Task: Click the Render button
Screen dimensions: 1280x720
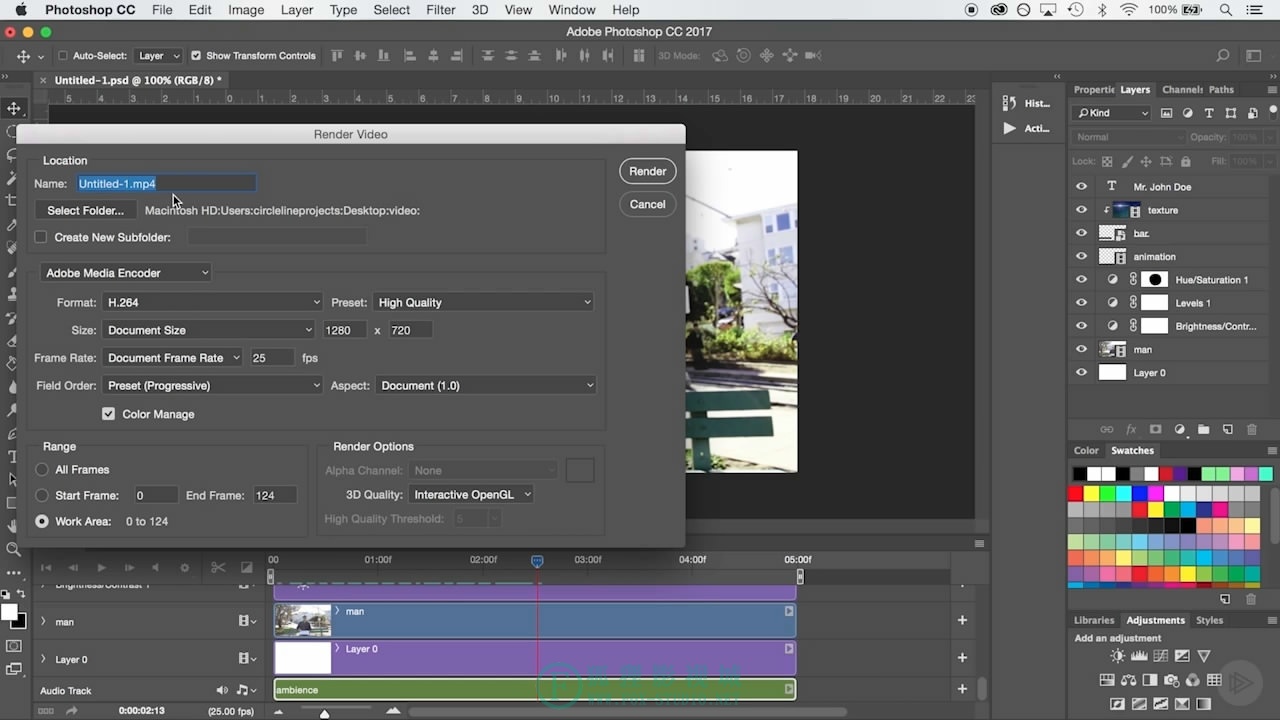Action: (648, 171)
